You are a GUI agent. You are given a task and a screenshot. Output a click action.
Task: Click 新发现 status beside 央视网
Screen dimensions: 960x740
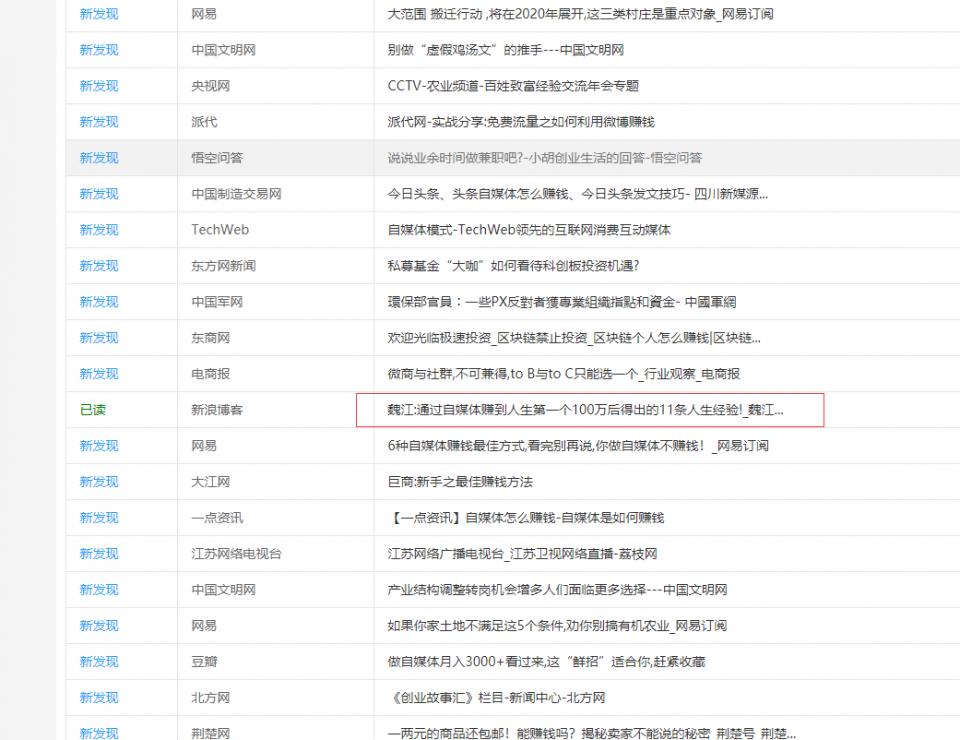click(x=99, y=86)
